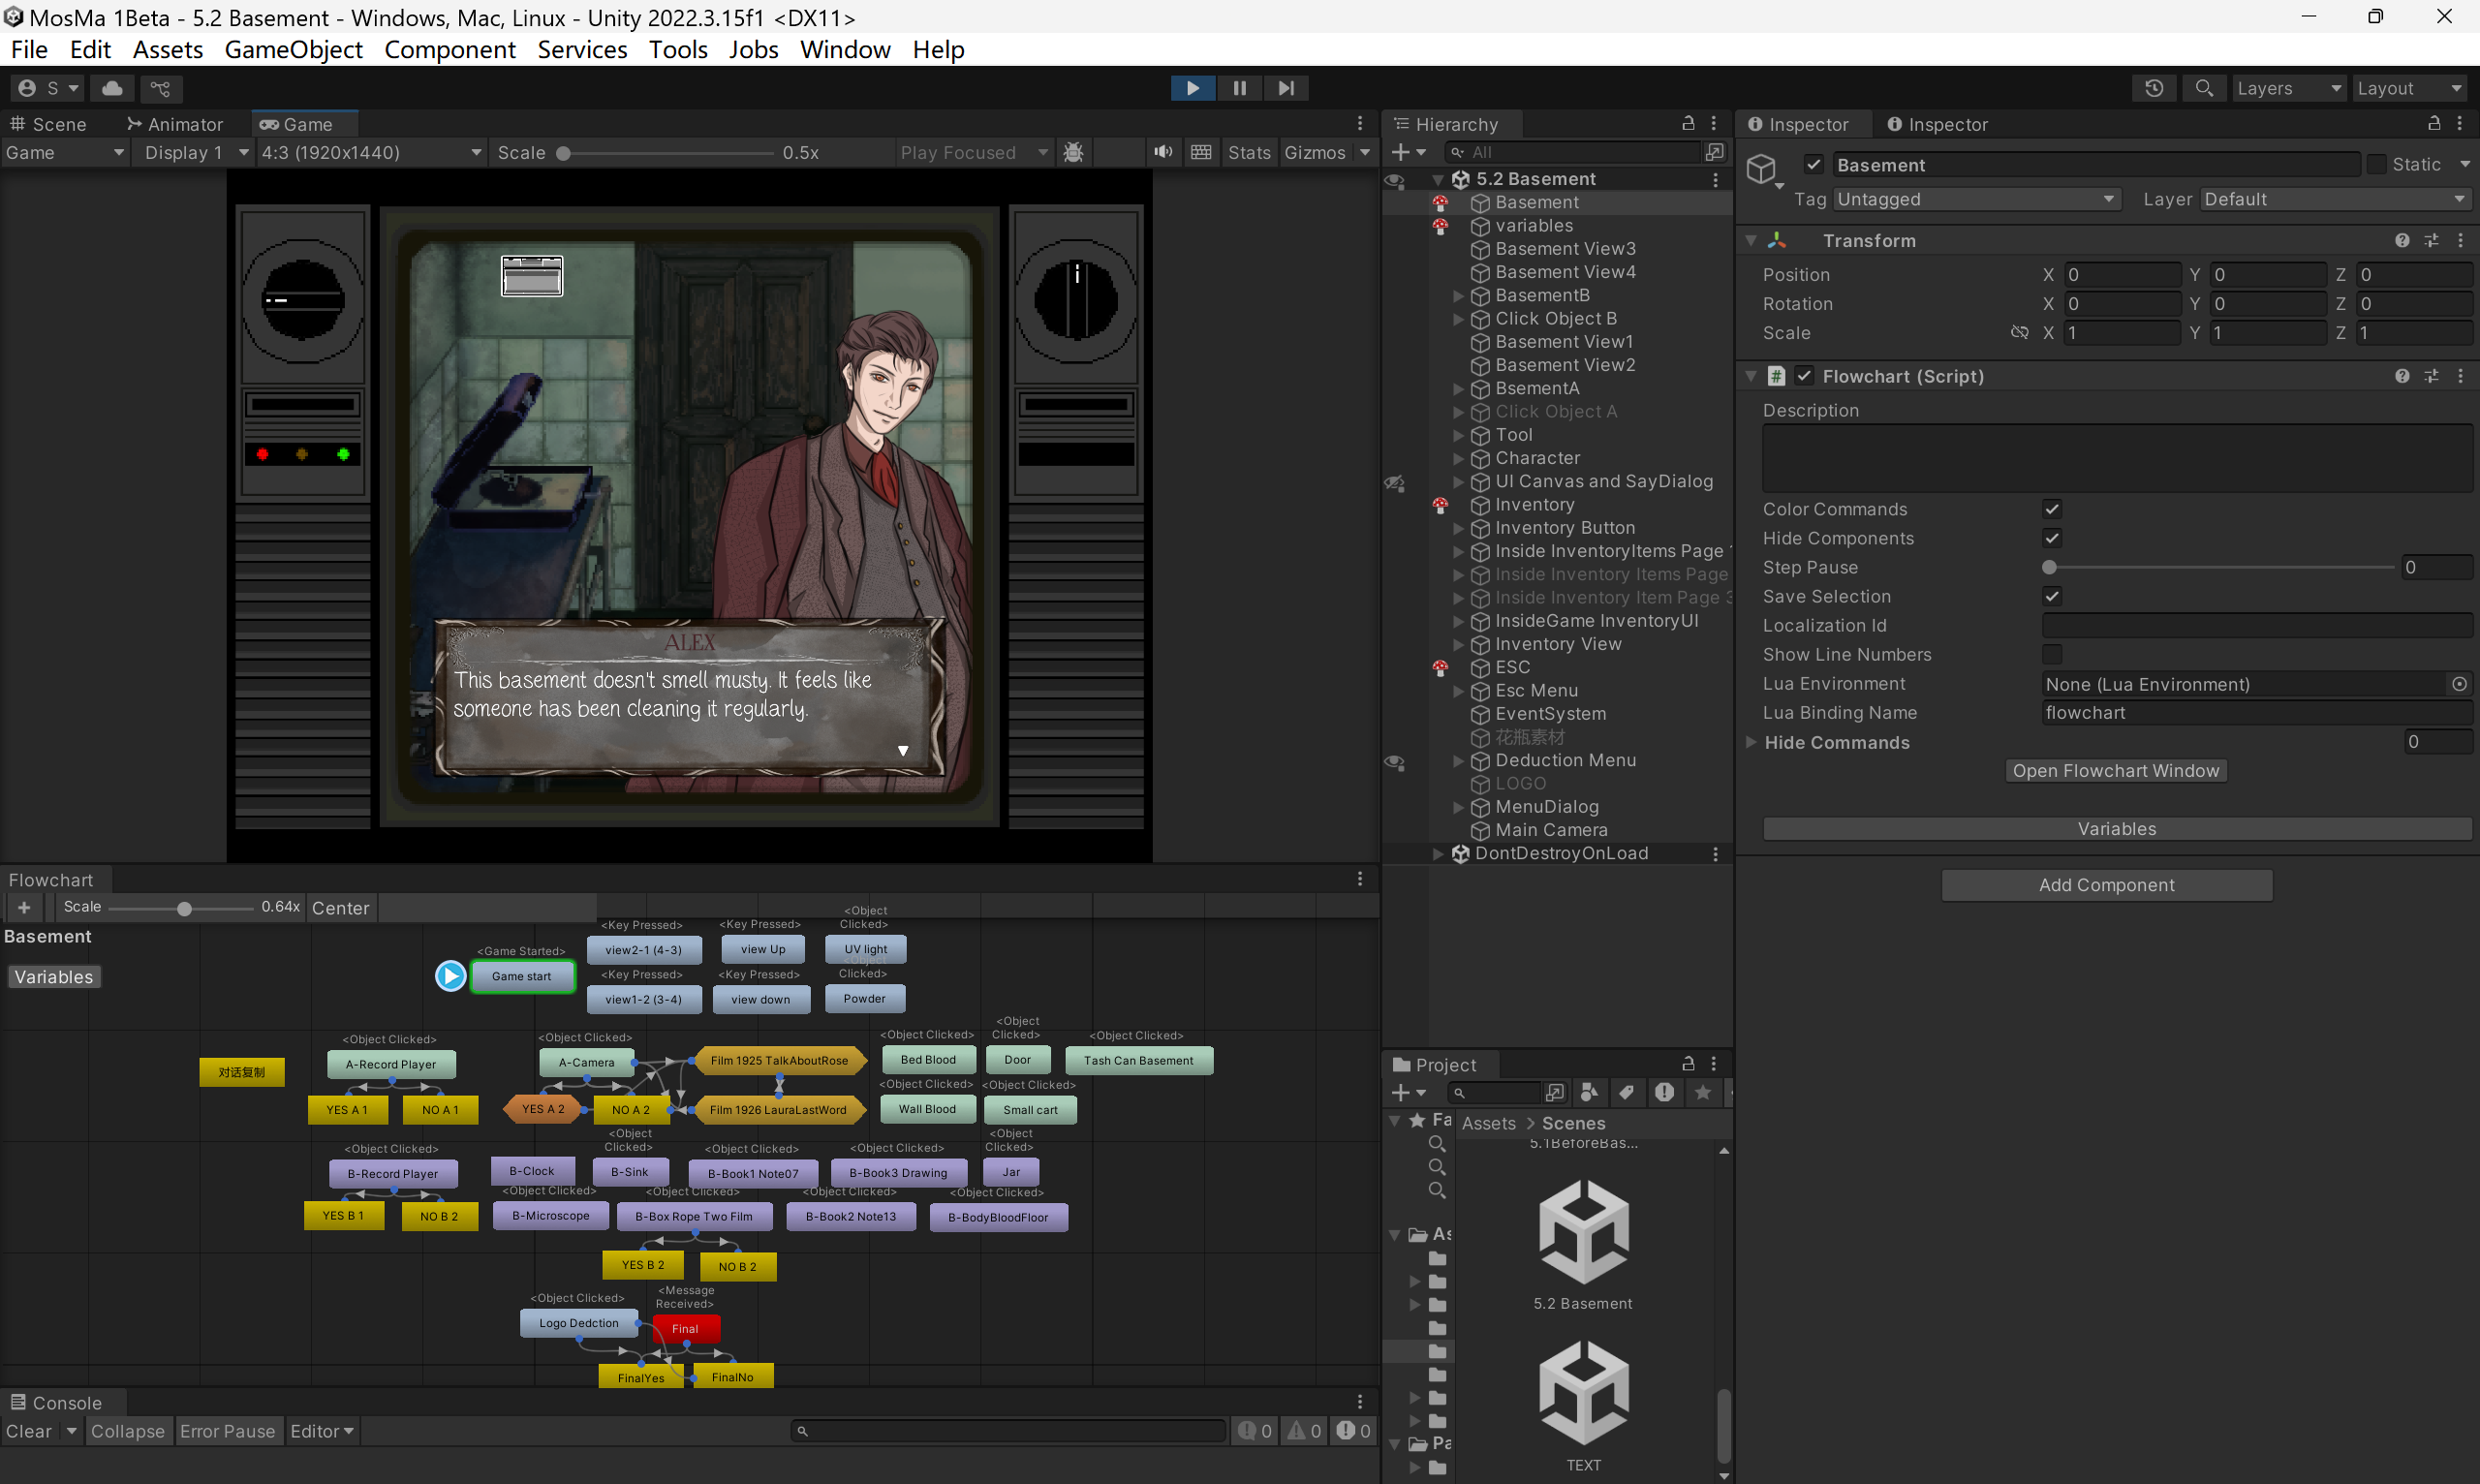Screen dimensions: 2480x1484
Task: Open the Tools menu
Action: [677, 49]
